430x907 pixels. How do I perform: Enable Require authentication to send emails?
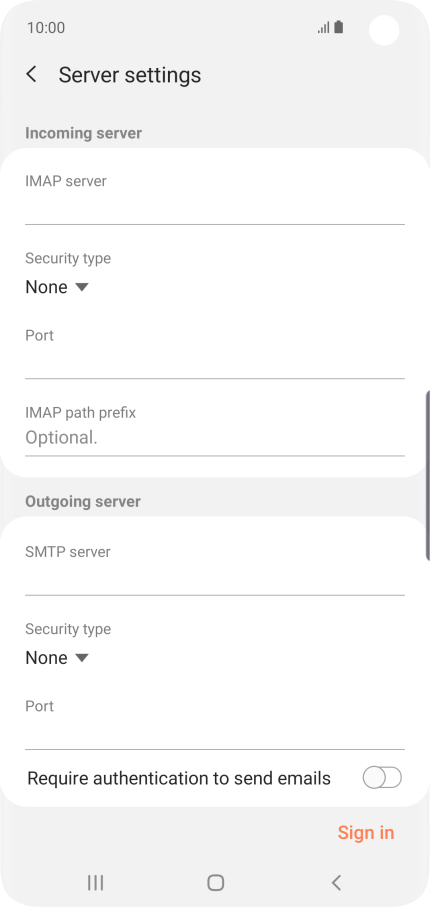pyautogui.click(x=382, y=778)
